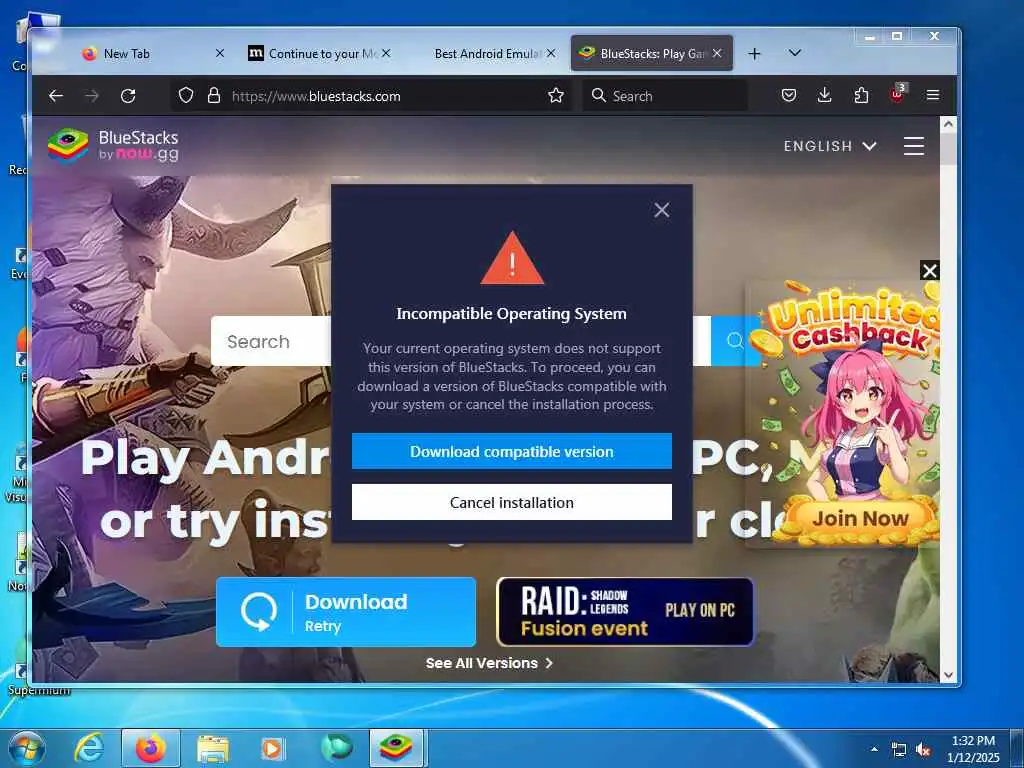
Task: Click the page scrollbar down arrow
Action: (948, 675)
